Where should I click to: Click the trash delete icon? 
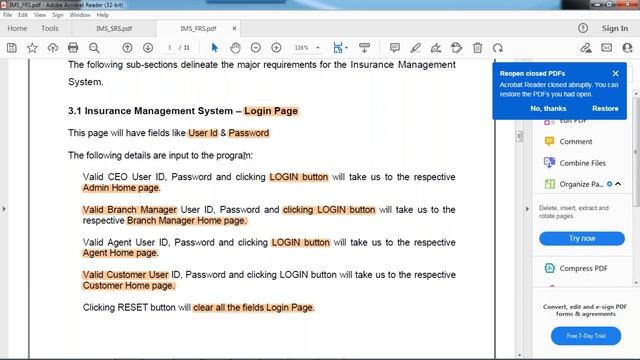click(477, 48)
